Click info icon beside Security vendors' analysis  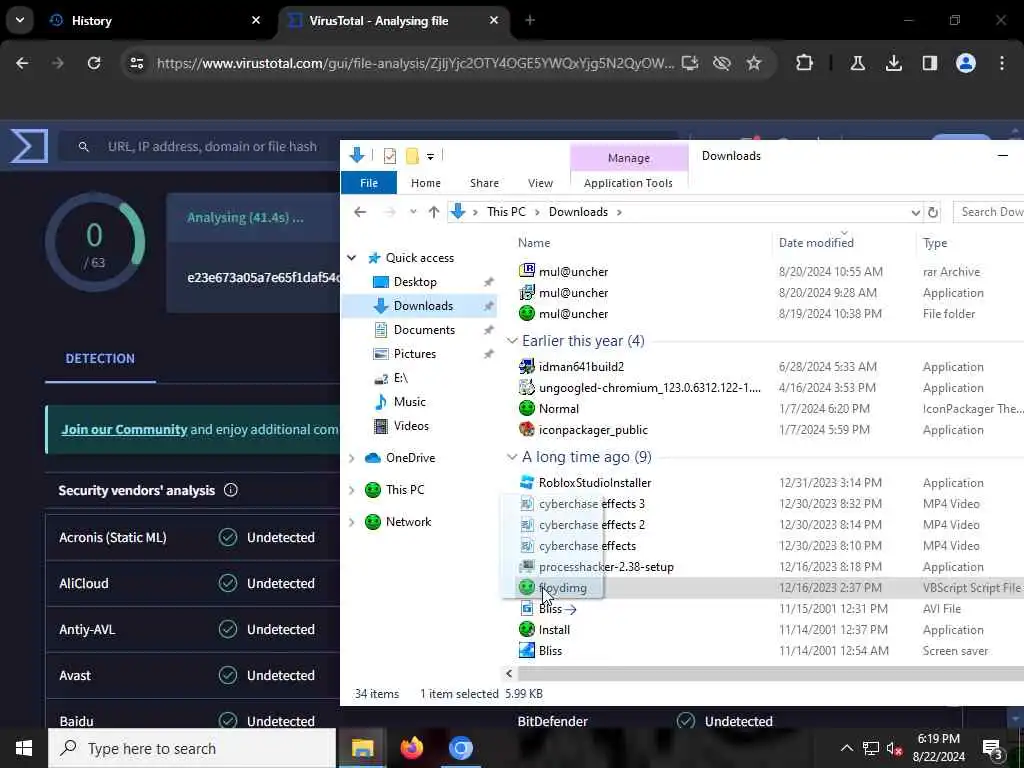click(231, 490)
